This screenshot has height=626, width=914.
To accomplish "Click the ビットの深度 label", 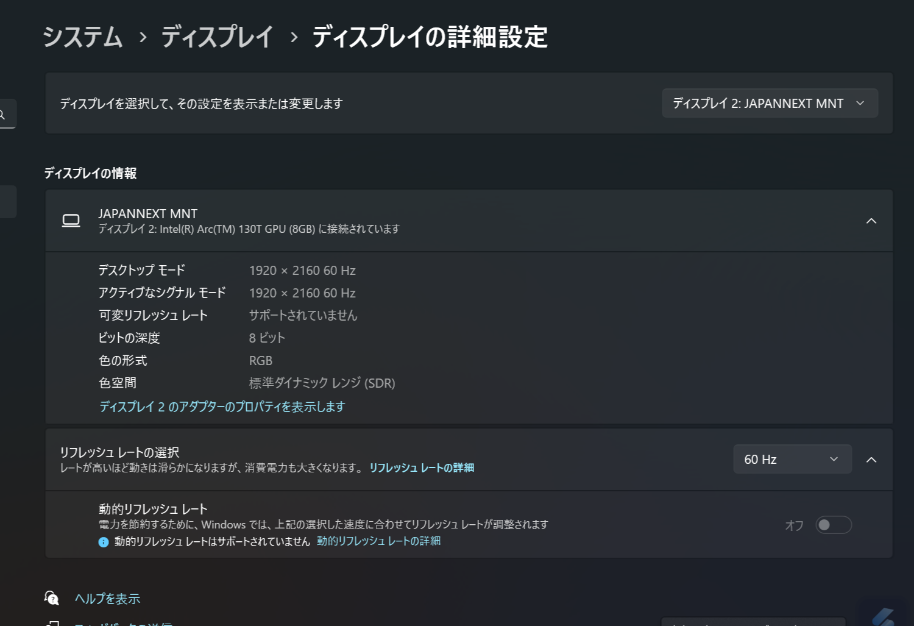I will (129, 338).
